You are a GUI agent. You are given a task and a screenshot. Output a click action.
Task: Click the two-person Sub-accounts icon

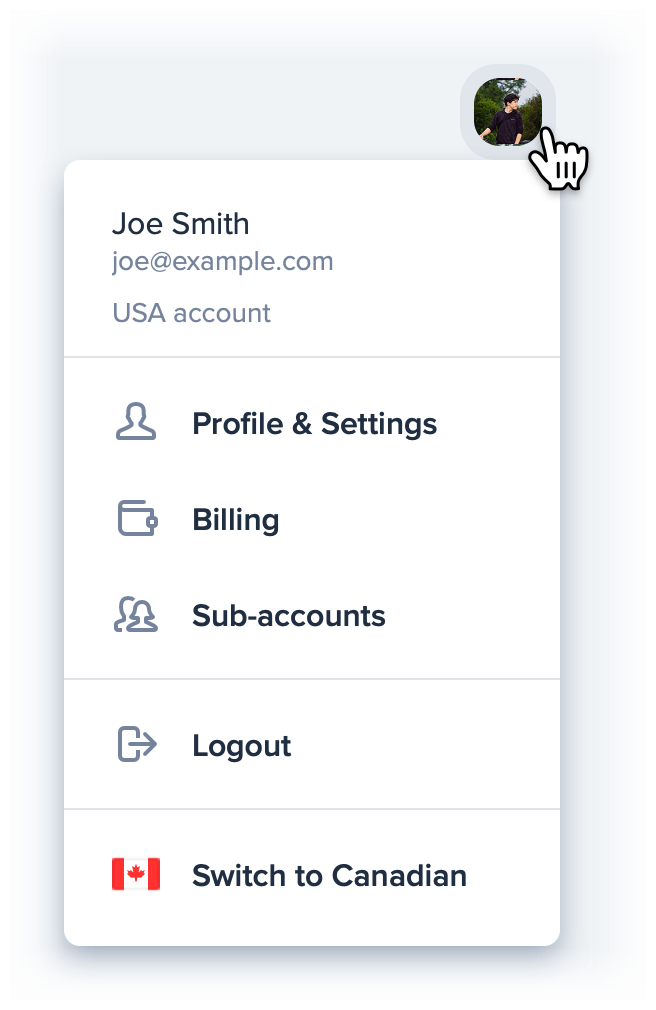pos(135,615)
